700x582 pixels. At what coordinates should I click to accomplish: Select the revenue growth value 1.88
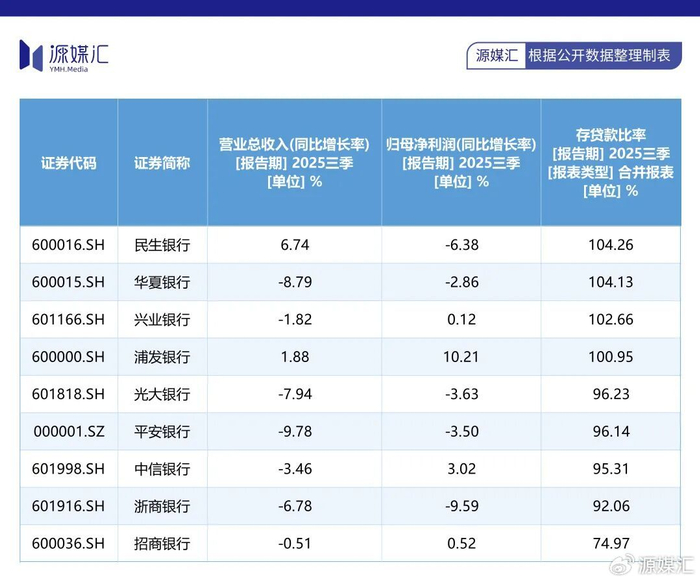(x=295, y=357)
